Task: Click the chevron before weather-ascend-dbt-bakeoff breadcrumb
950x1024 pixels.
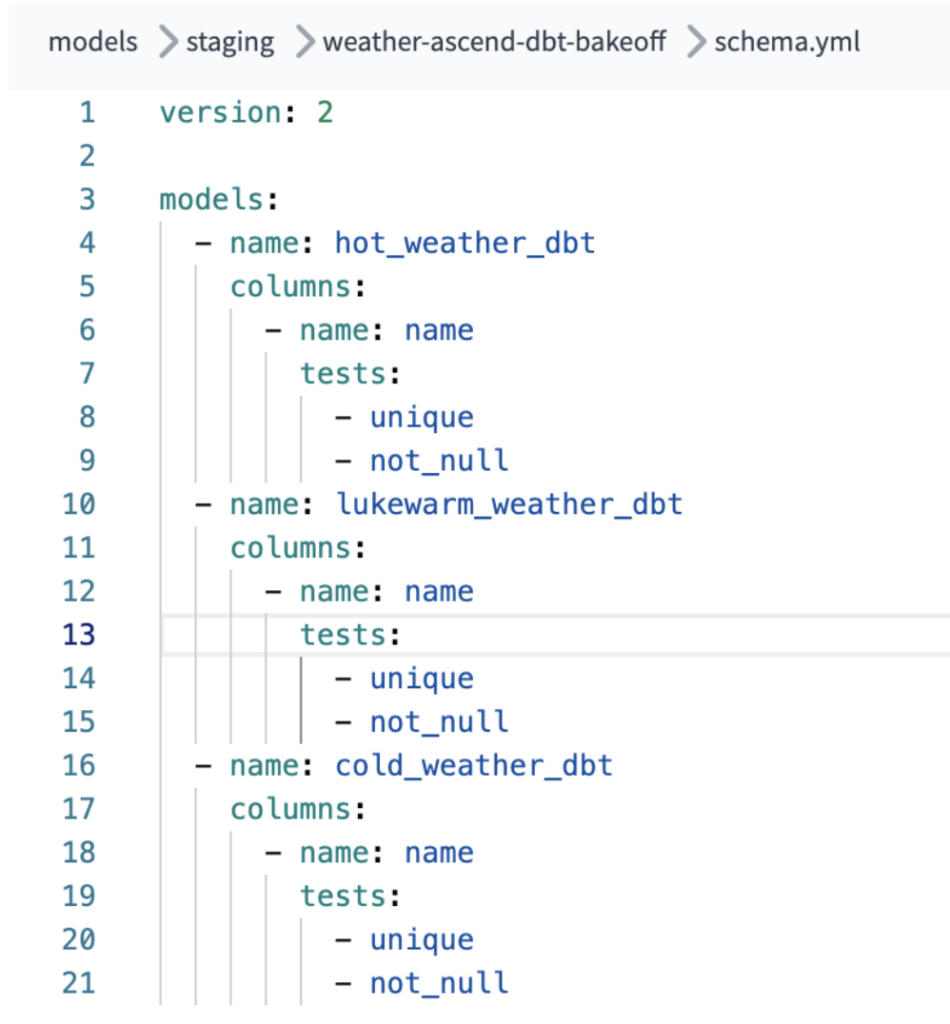Action: click(x=304, y=43)
